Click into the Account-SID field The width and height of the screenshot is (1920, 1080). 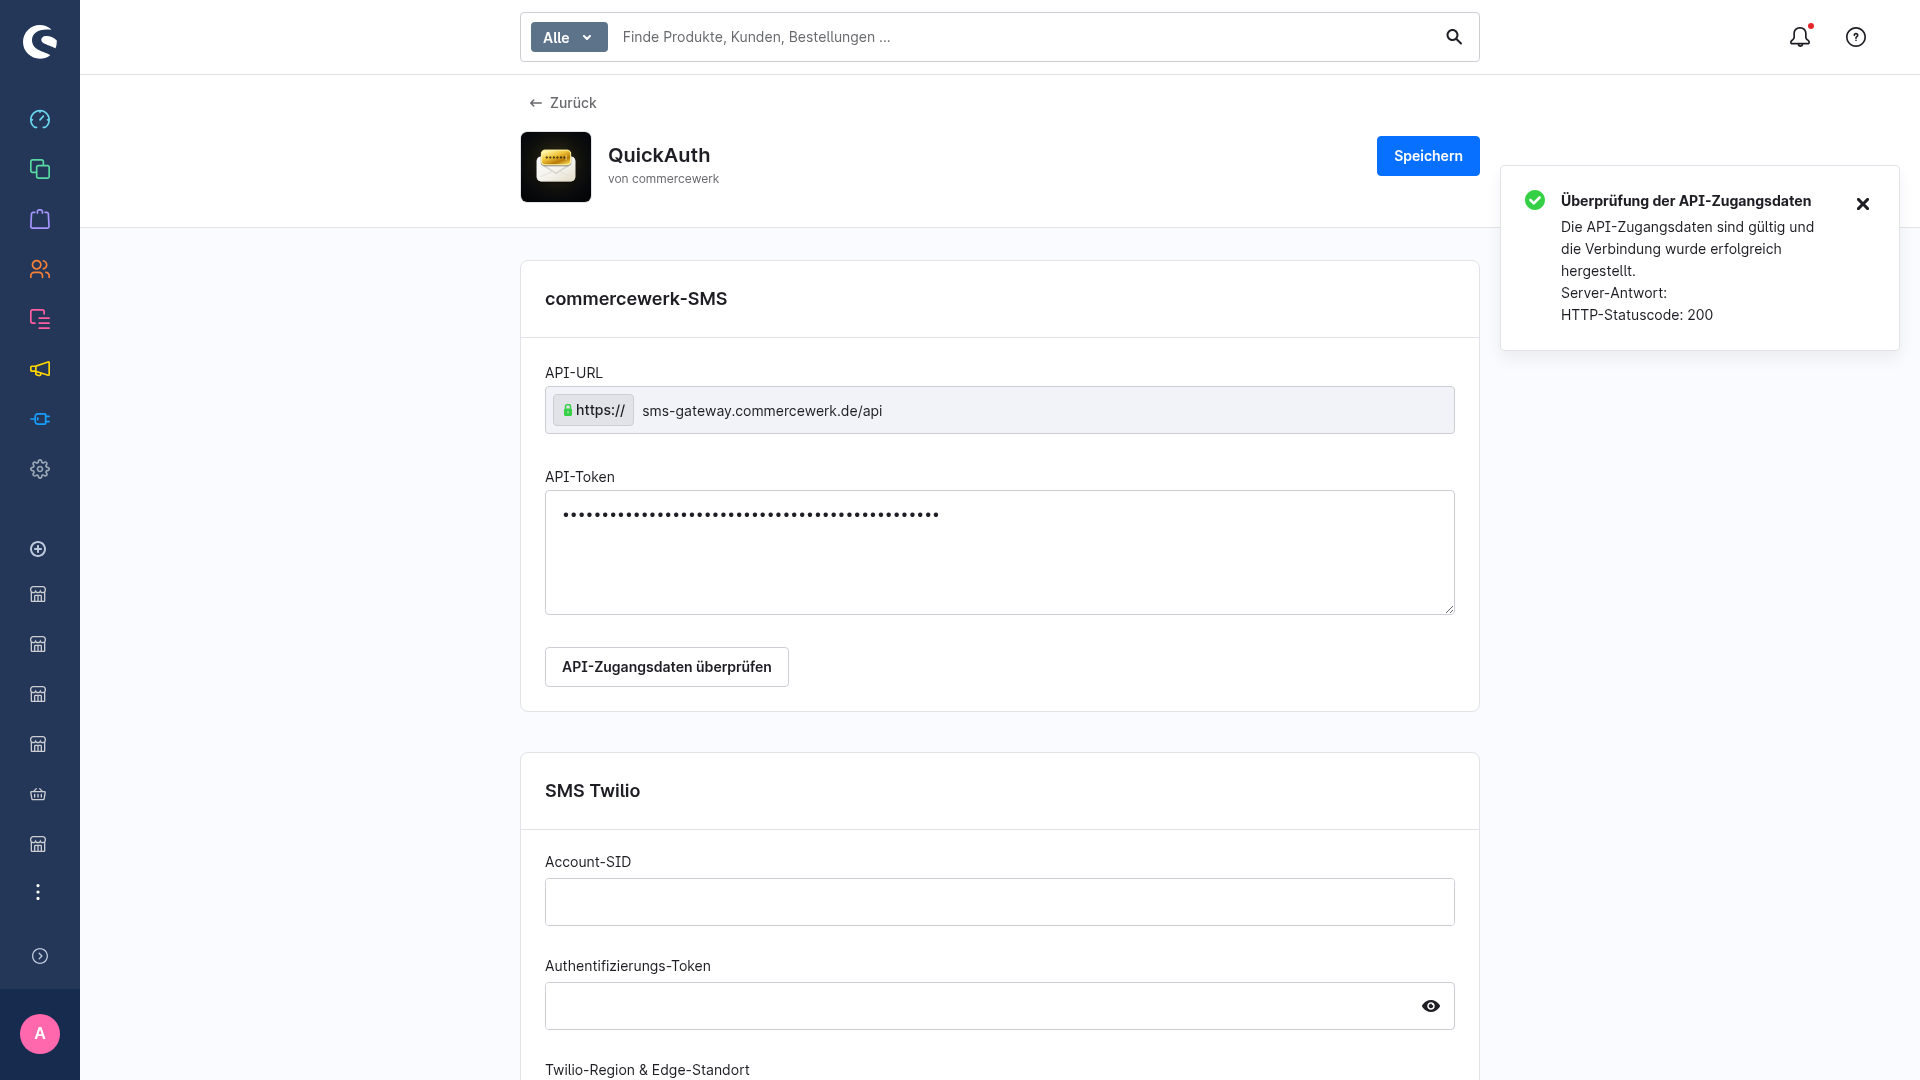(1000, 902)
